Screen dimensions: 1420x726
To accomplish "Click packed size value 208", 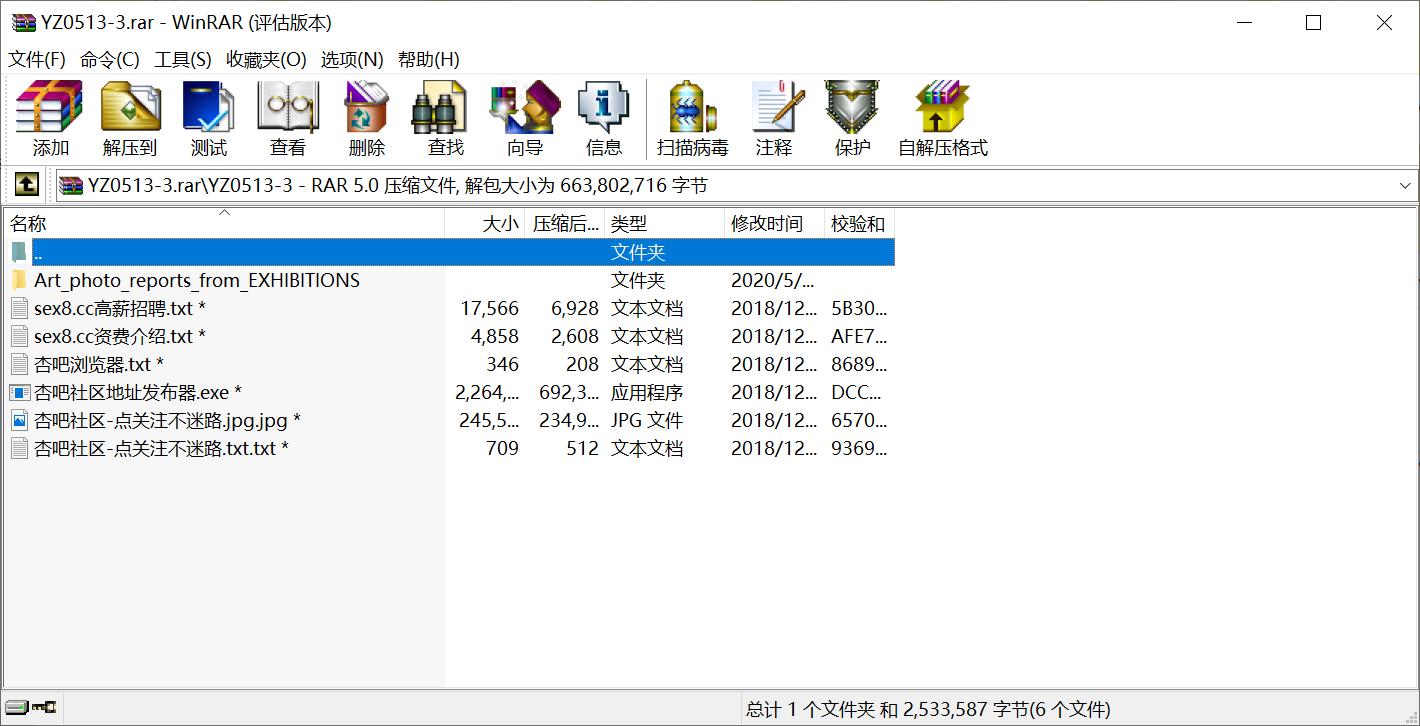I will pos(582,364).
